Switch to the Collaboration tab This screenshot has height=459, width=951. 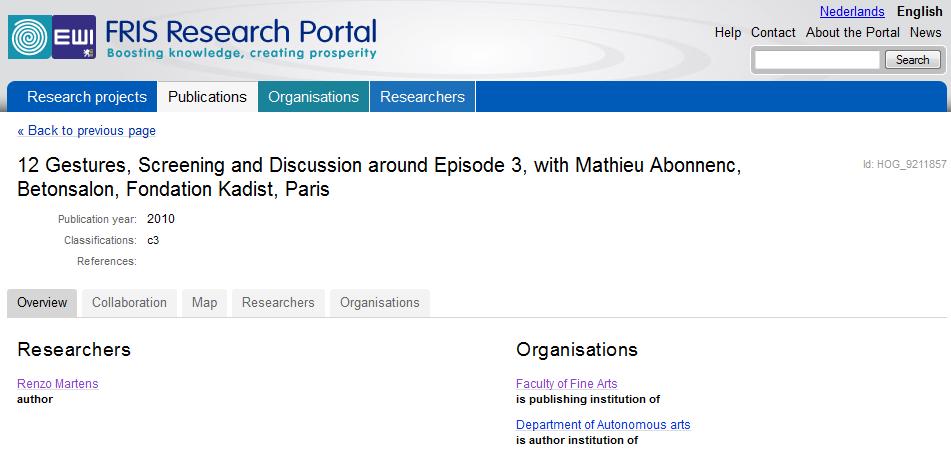pyautogui.click(x=129, y=303)
